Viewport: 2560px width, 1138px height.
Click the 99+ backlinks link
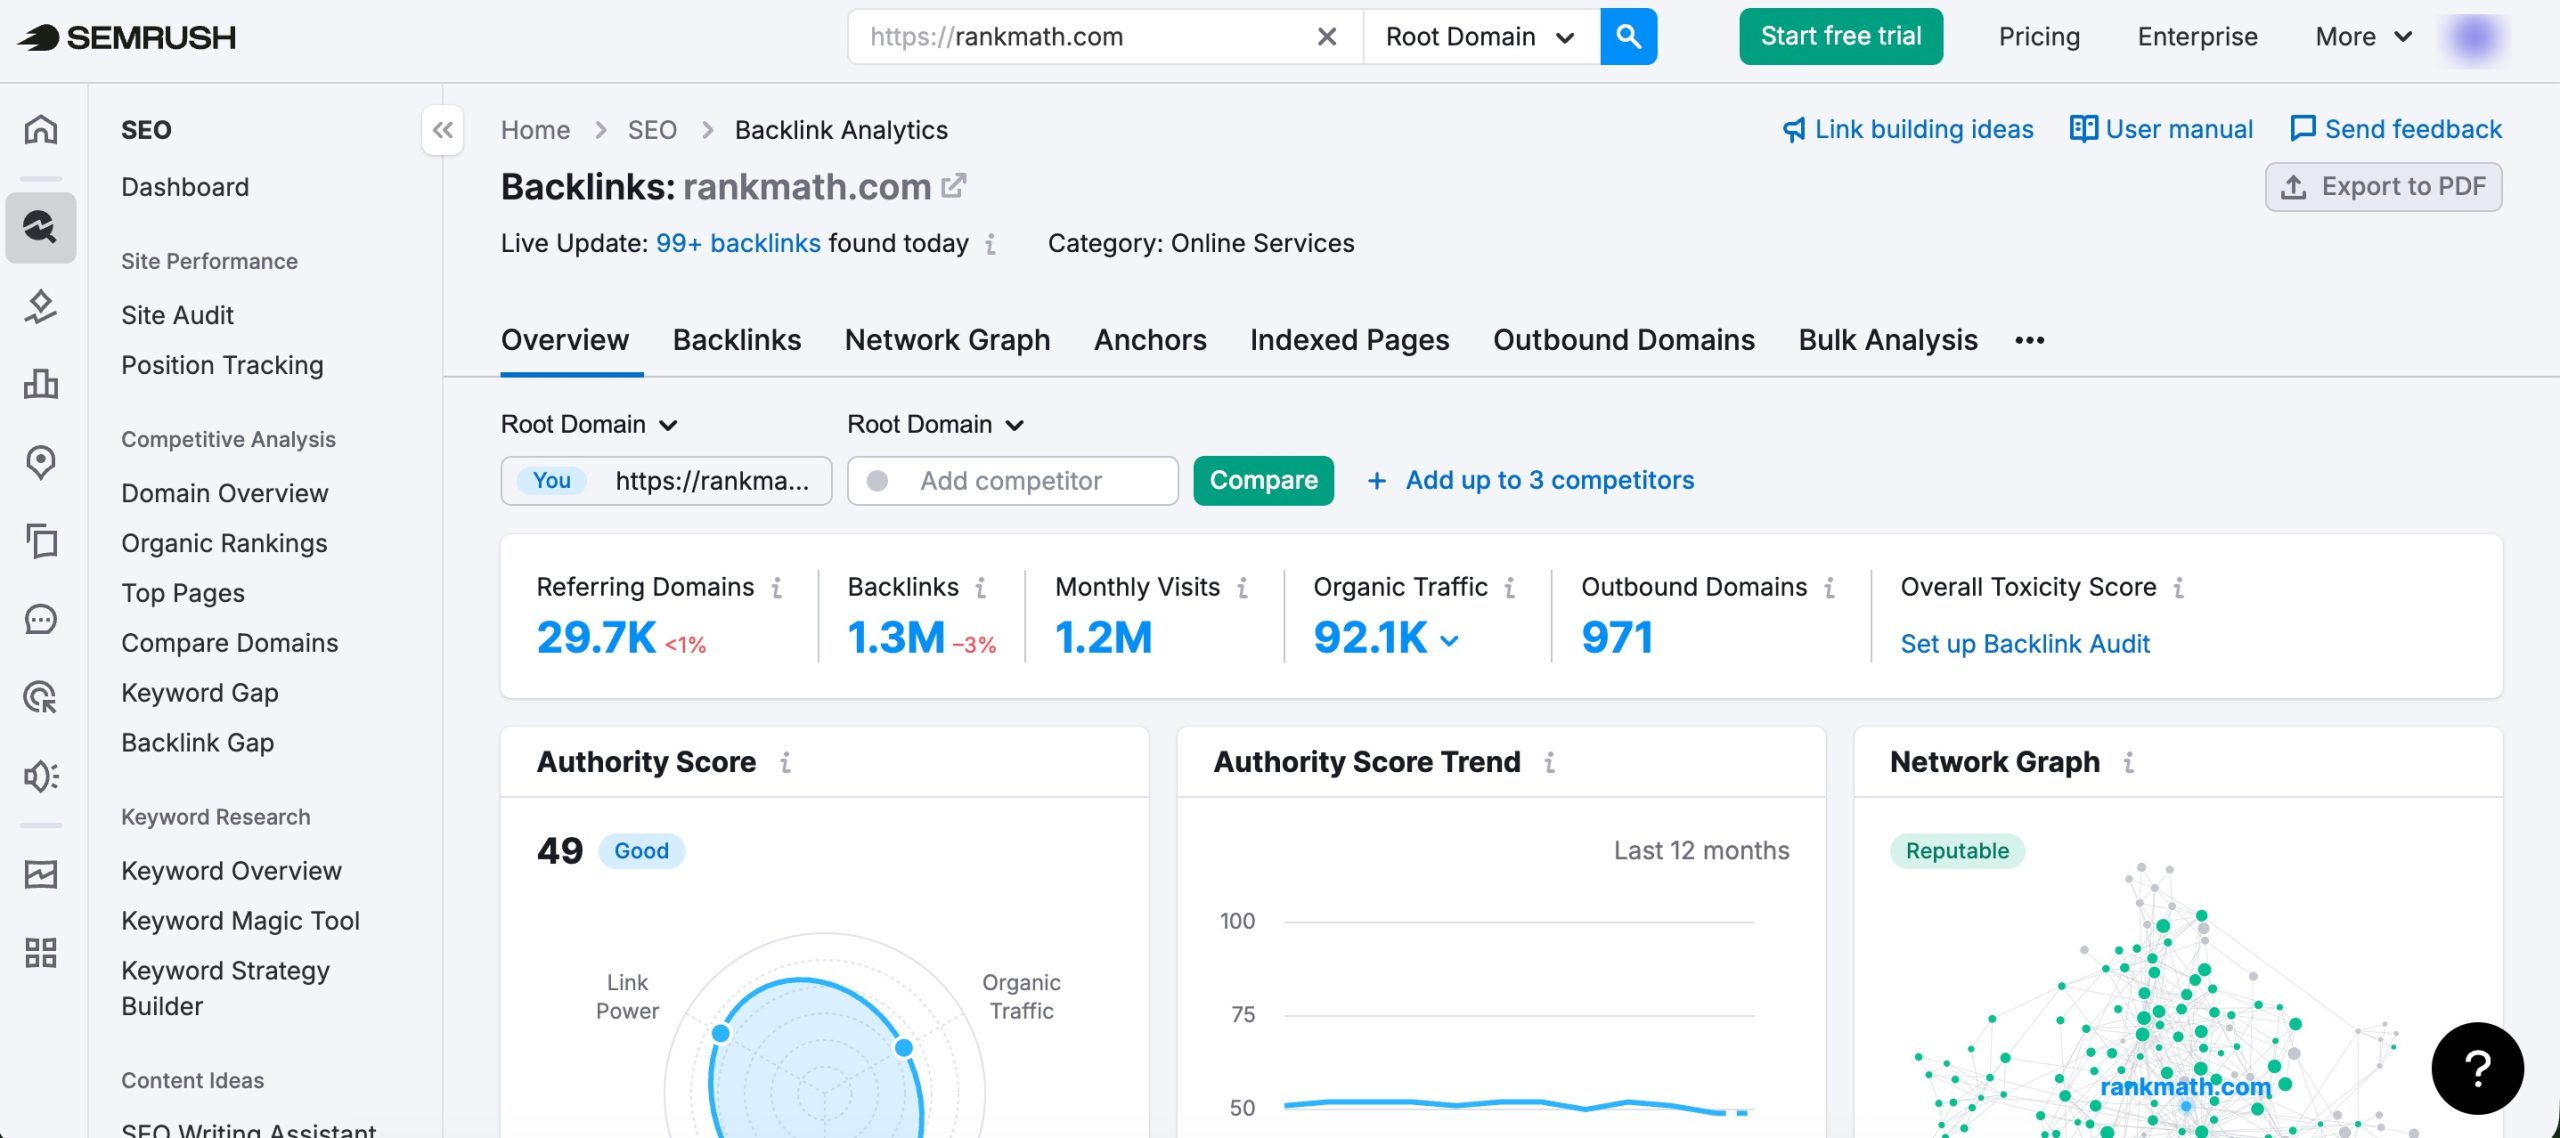coord(738,244)
